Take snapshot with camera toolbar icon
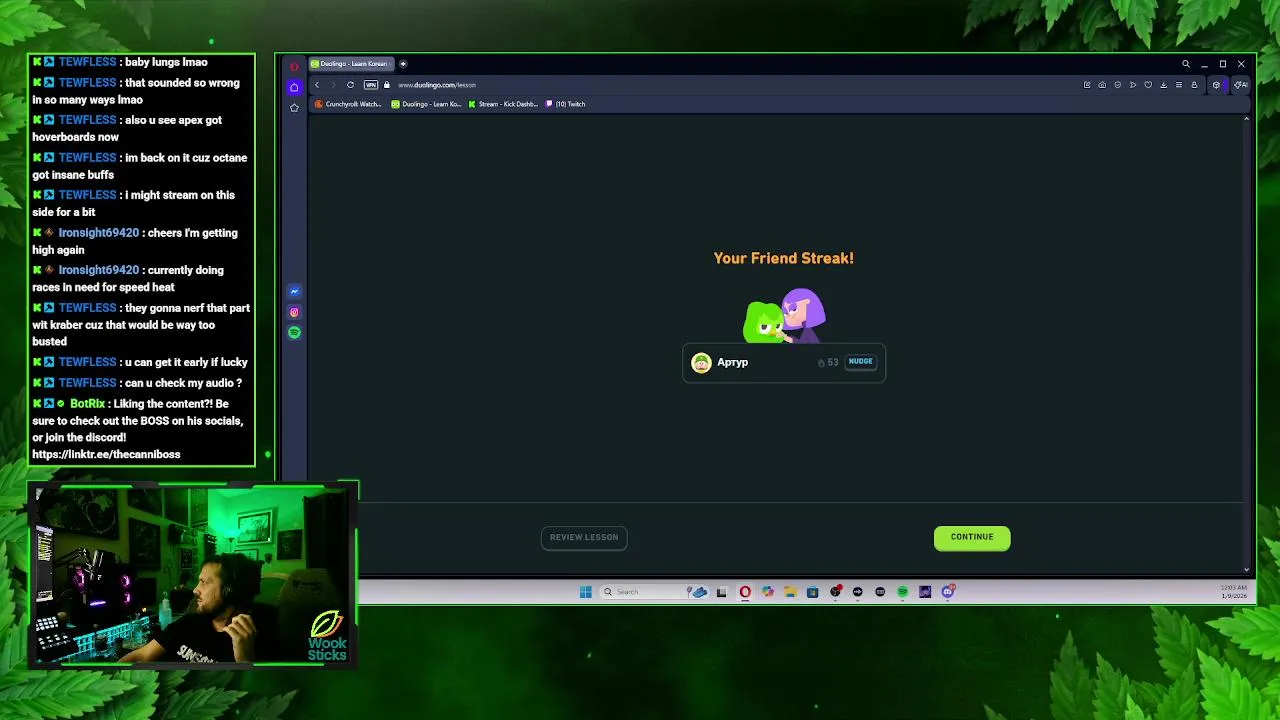 [1102, 85]
